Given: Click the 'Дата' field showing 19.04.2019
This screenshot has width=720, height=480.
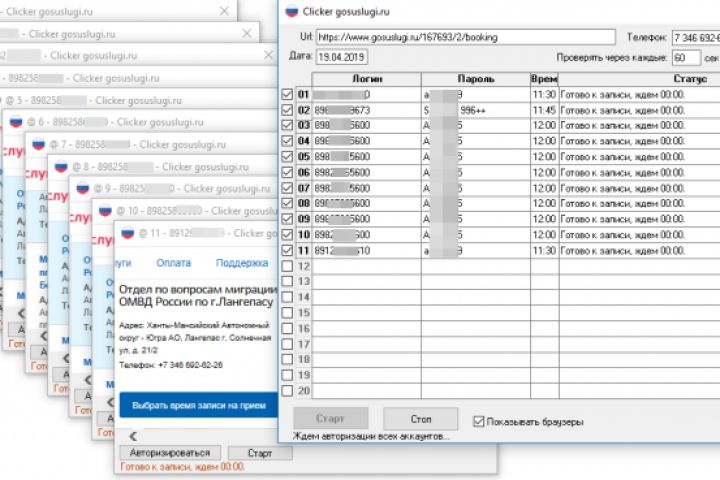Looking at the screenshot, I should pyautogui.click(x=342, y=57).
